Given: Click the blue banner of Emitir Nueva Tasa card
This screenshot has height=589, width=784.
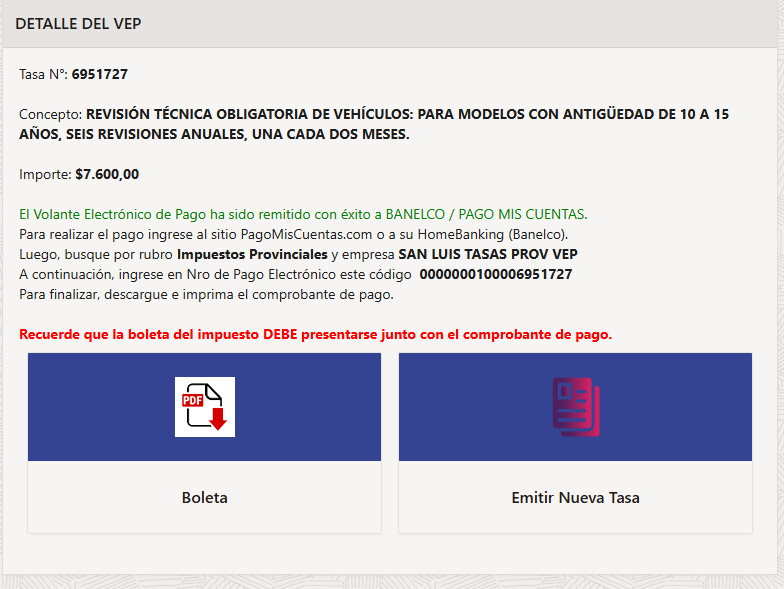Looking at the screenshot, I should click(x=576, y=406).
